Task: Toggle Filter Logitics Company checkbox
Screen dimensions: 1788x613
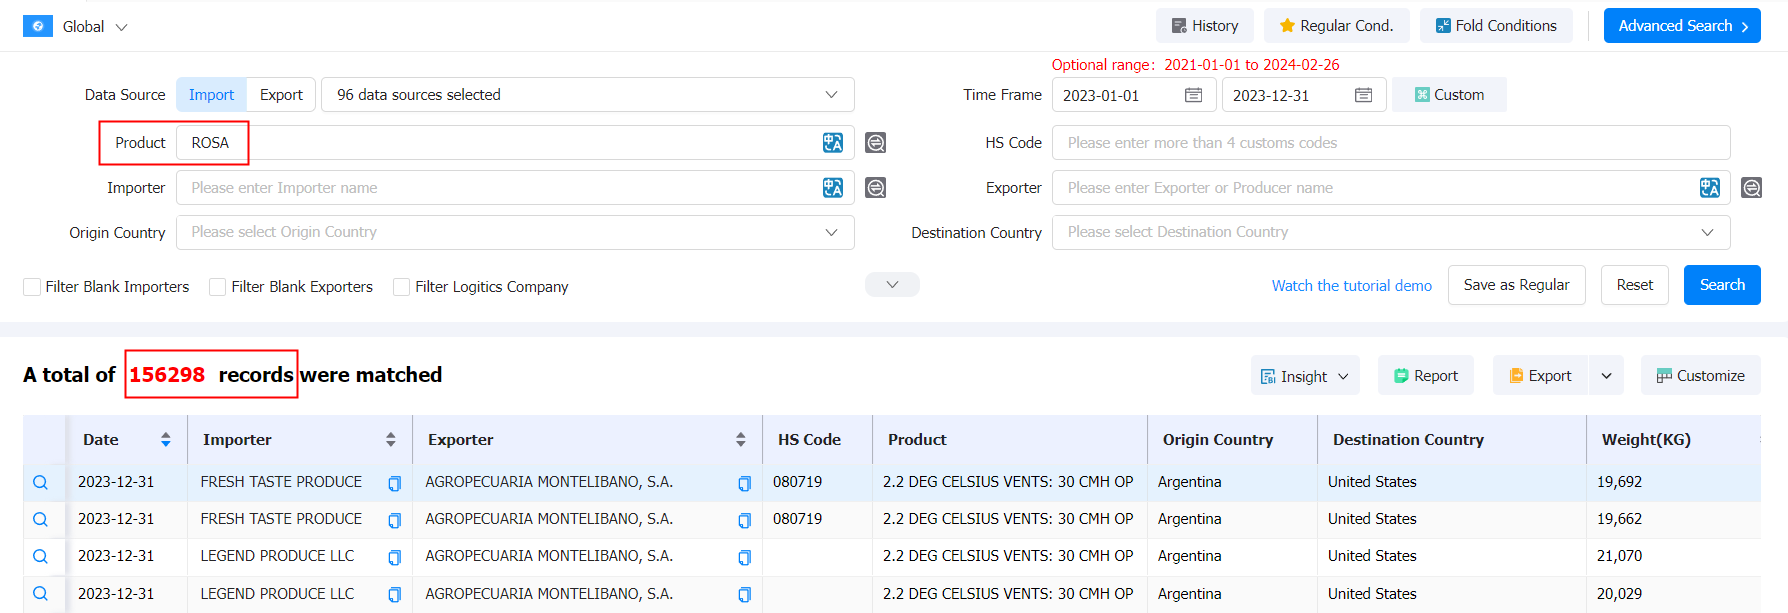Action: (401, 287)
